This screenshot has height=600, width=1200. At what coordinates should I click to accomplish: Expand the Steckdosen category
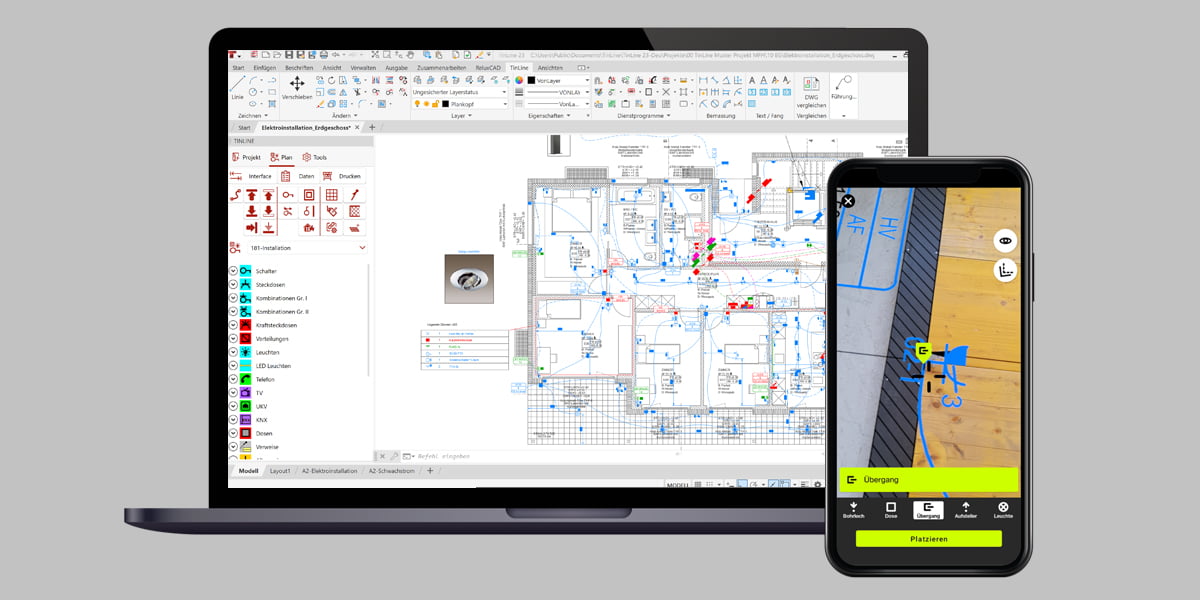[234, 285]
